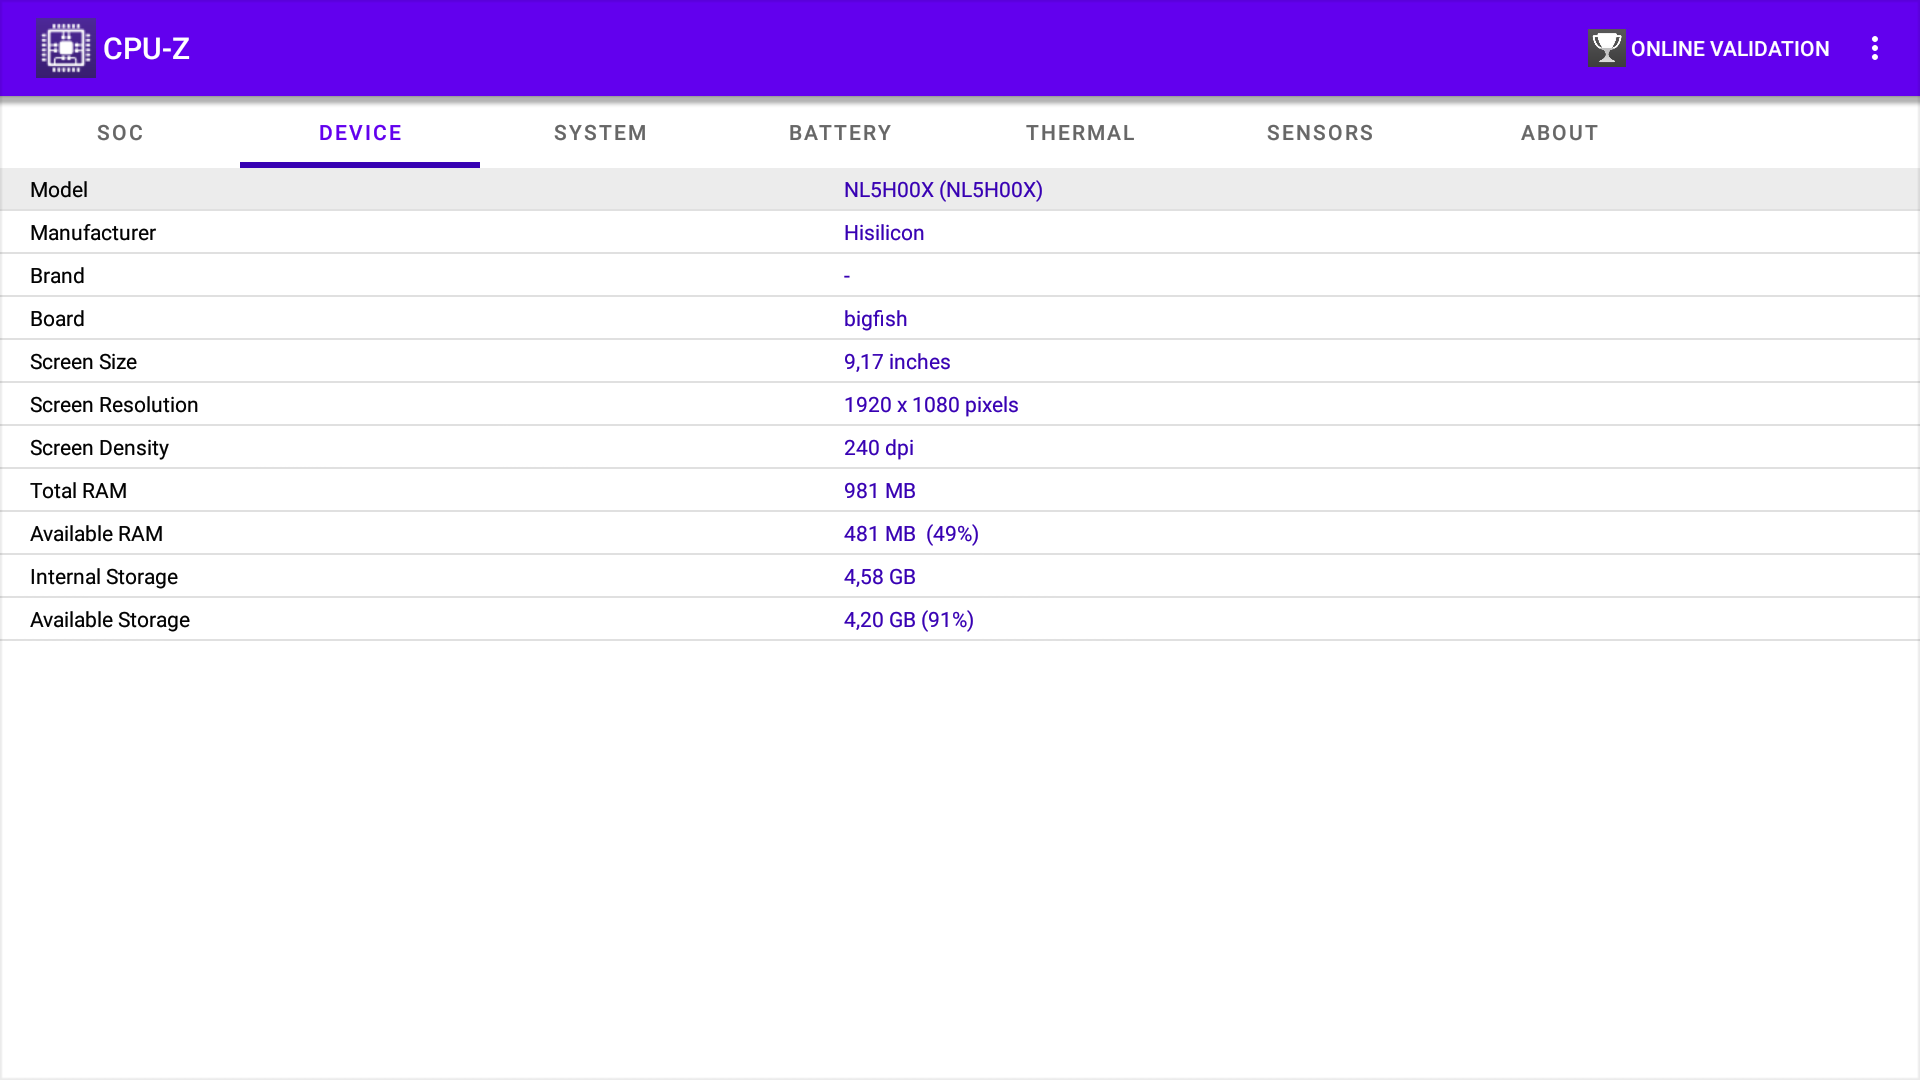Select the DEVICE tab
The width and height of the screenshot is (1920, 1080).
coord(360,133)
